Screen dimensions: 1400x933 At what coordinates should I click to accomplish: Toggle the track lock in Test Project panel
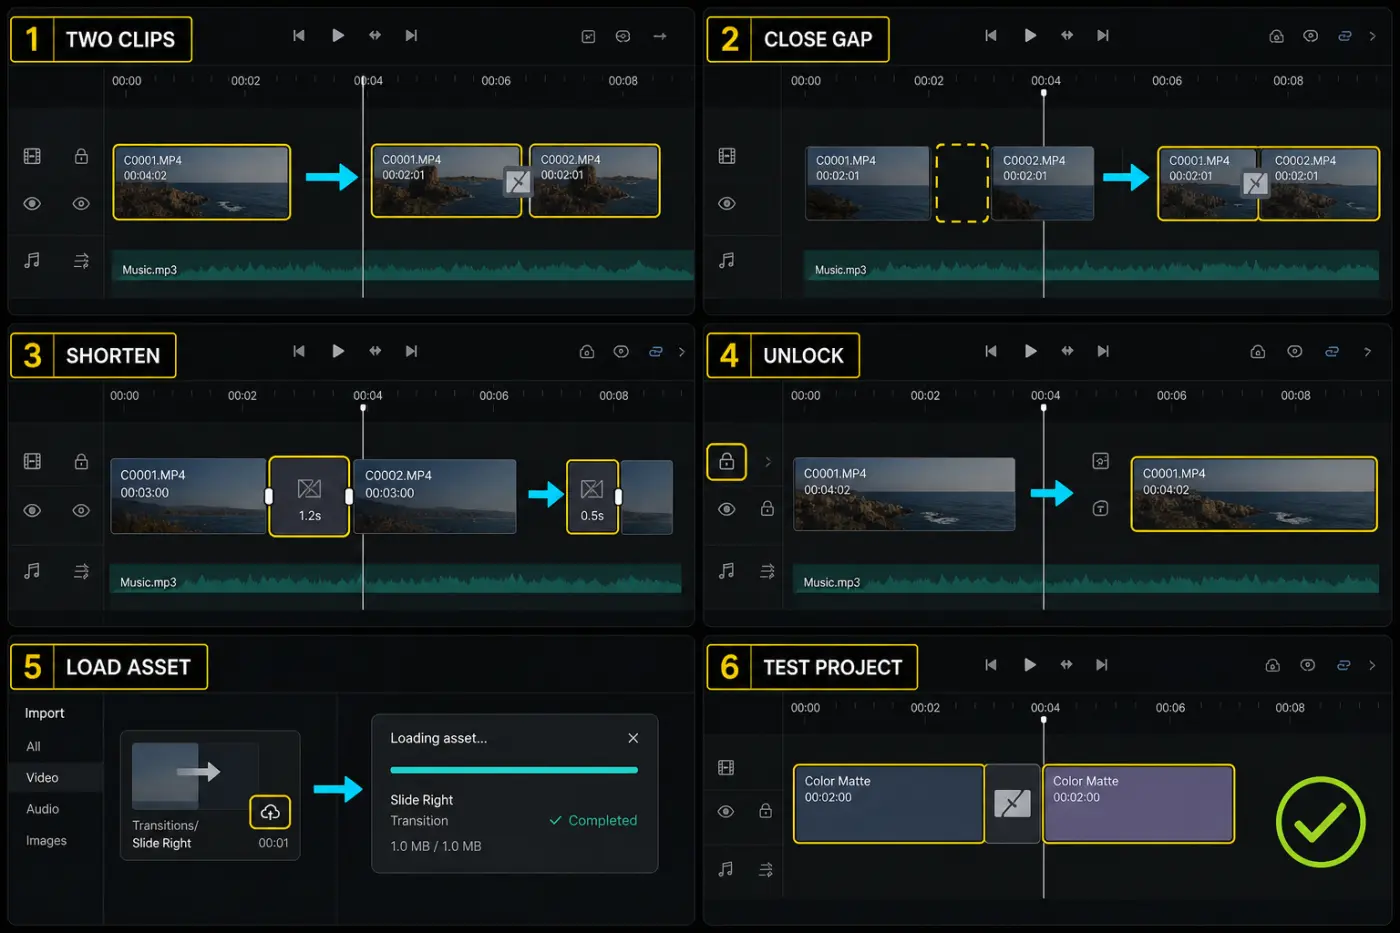tap(765, 811)
